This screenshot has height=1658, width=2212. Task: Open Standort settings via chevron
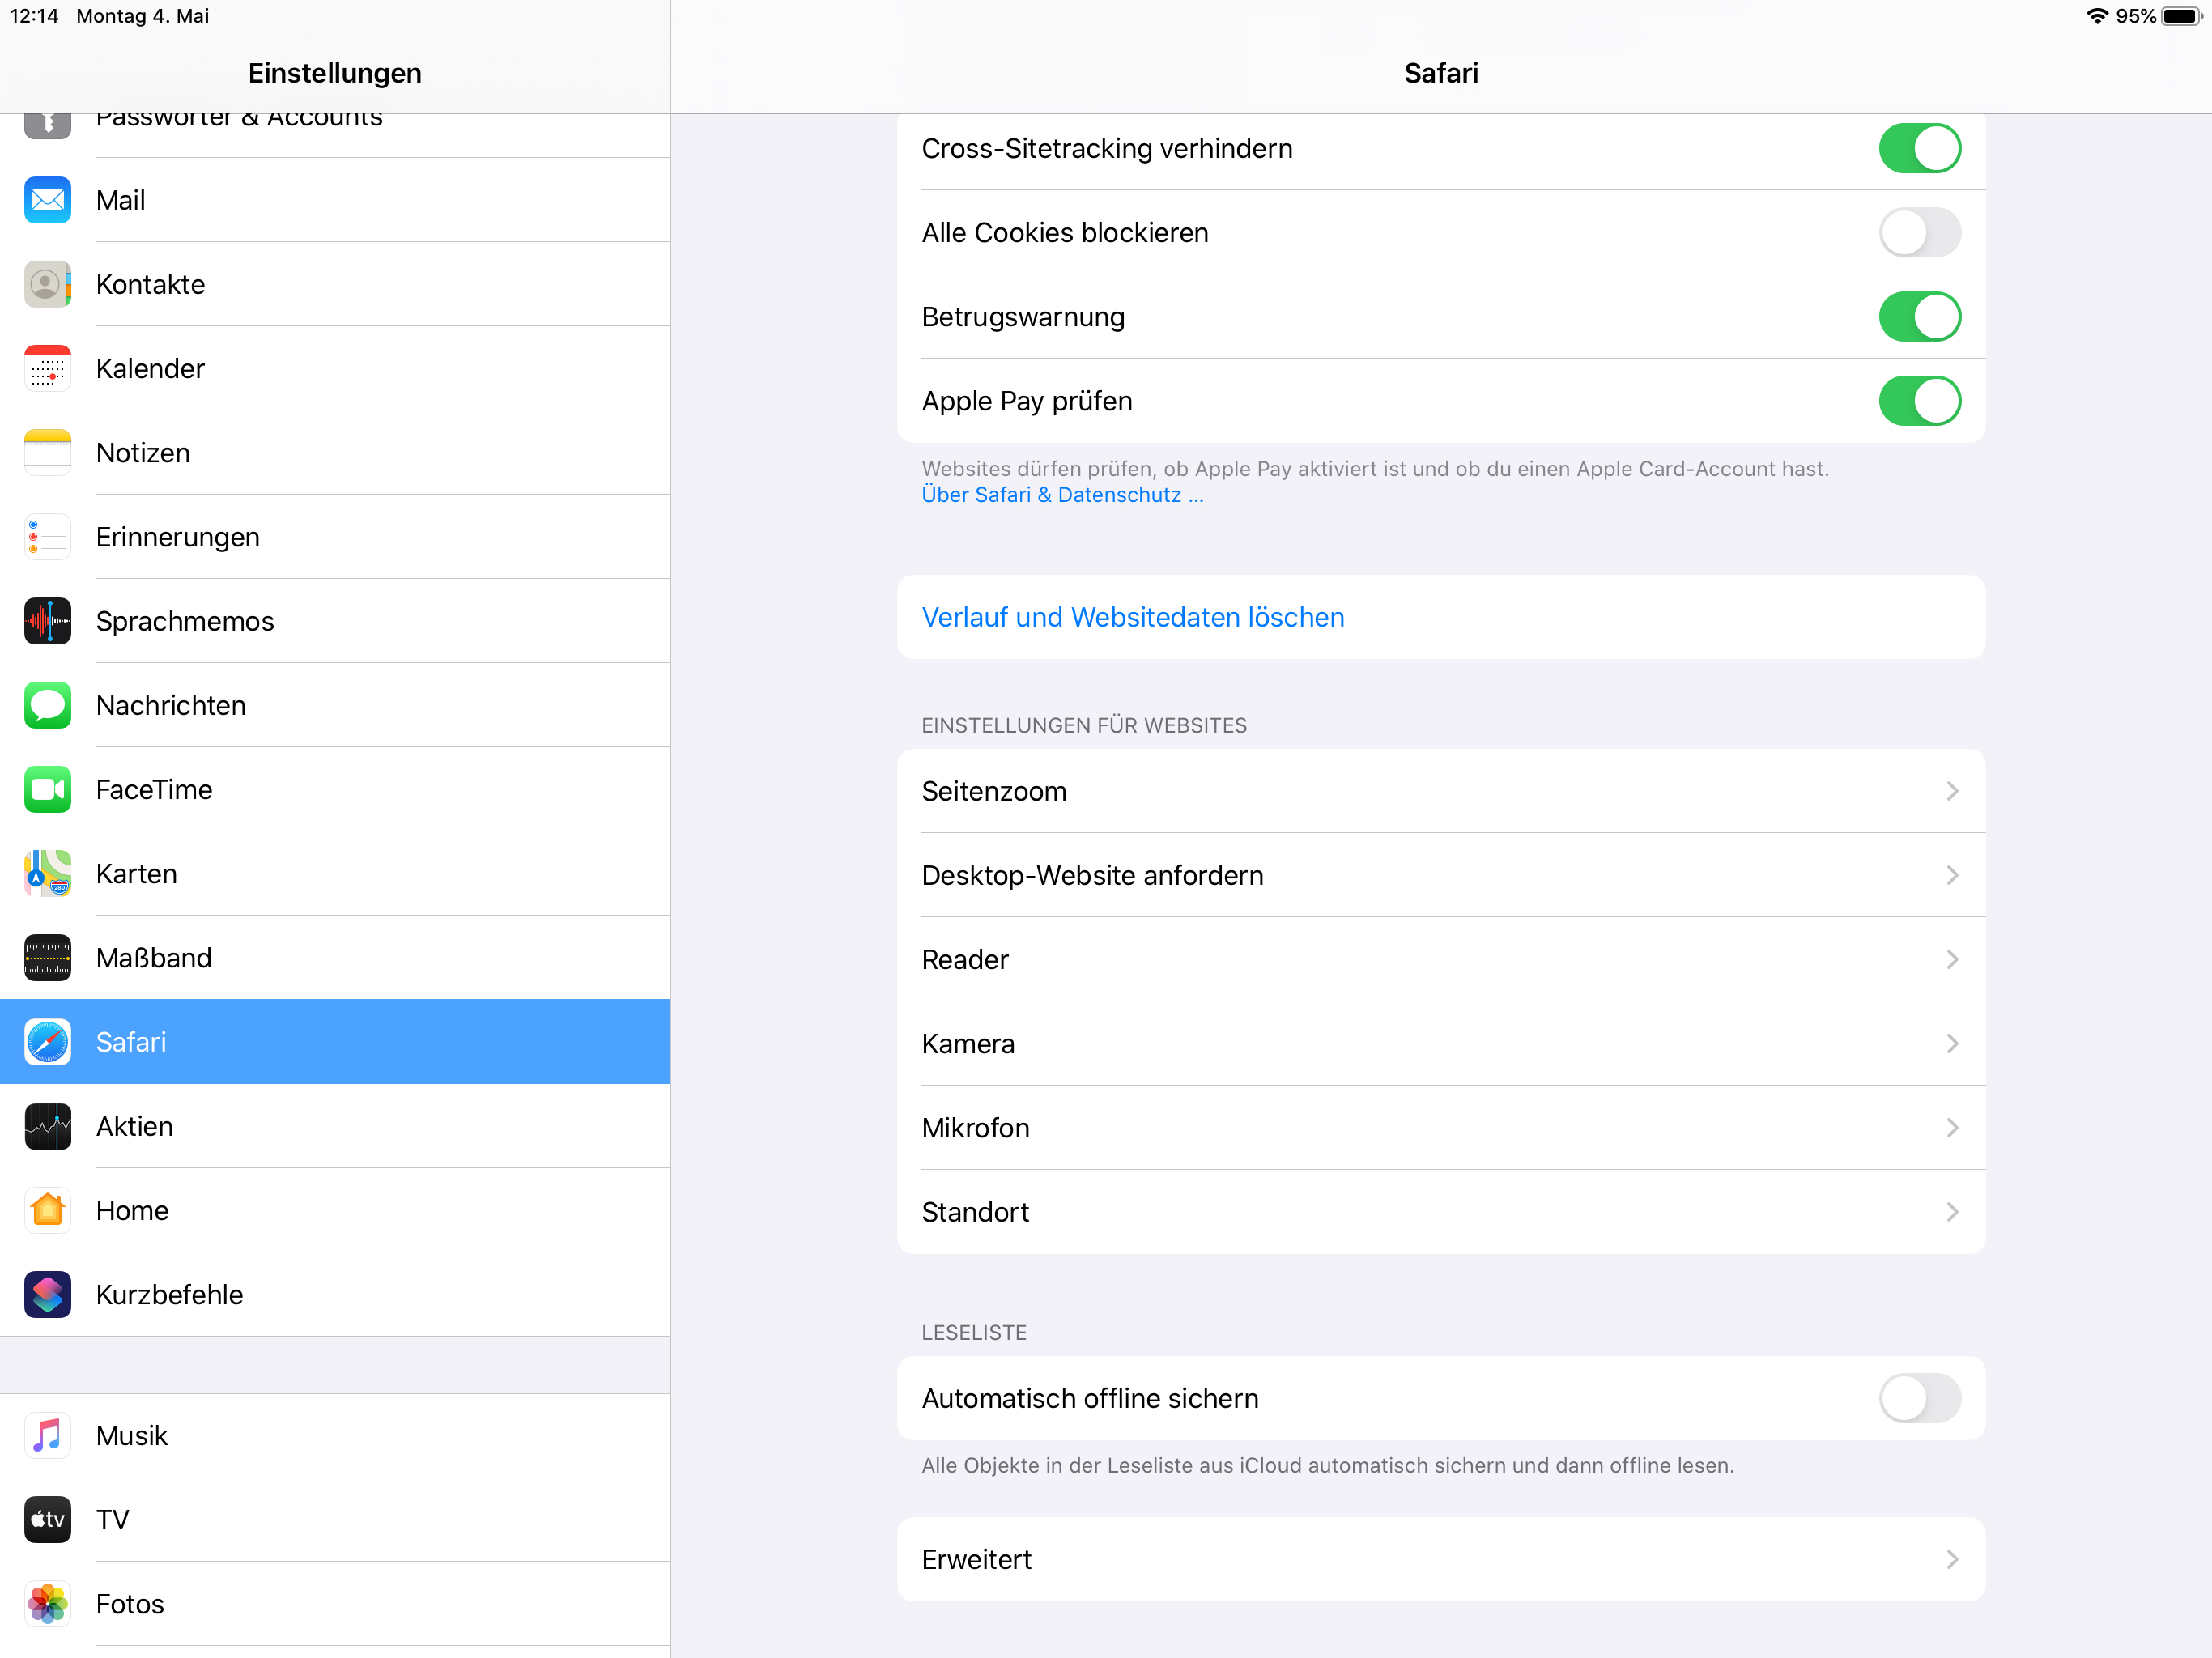[x=1952, y=1212]
